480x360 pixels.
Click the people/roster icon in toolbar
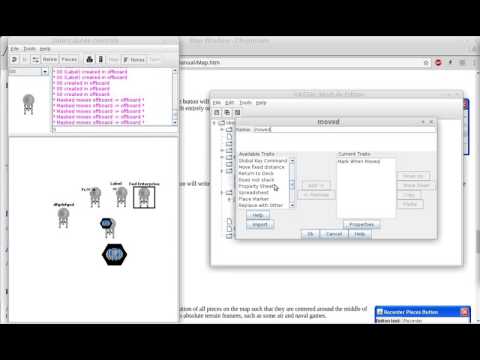click(x=89, y=60)
